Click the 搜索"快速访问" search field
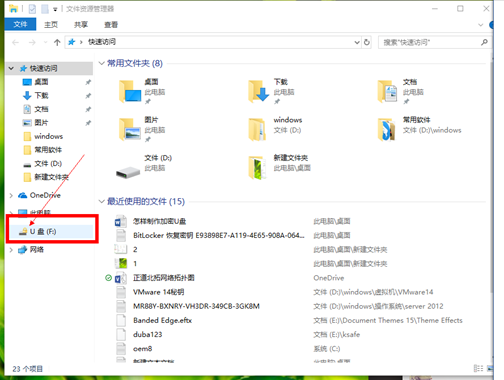The height and width of the screenshot is (380, 504). point(429,42)
